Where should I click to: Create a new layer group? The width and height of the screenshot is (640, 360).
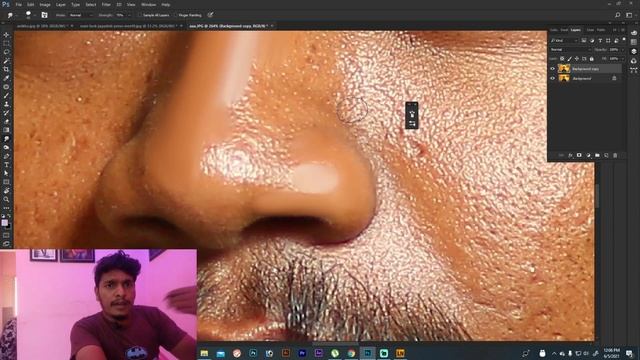pyautogui.click(x=597, y=156)
